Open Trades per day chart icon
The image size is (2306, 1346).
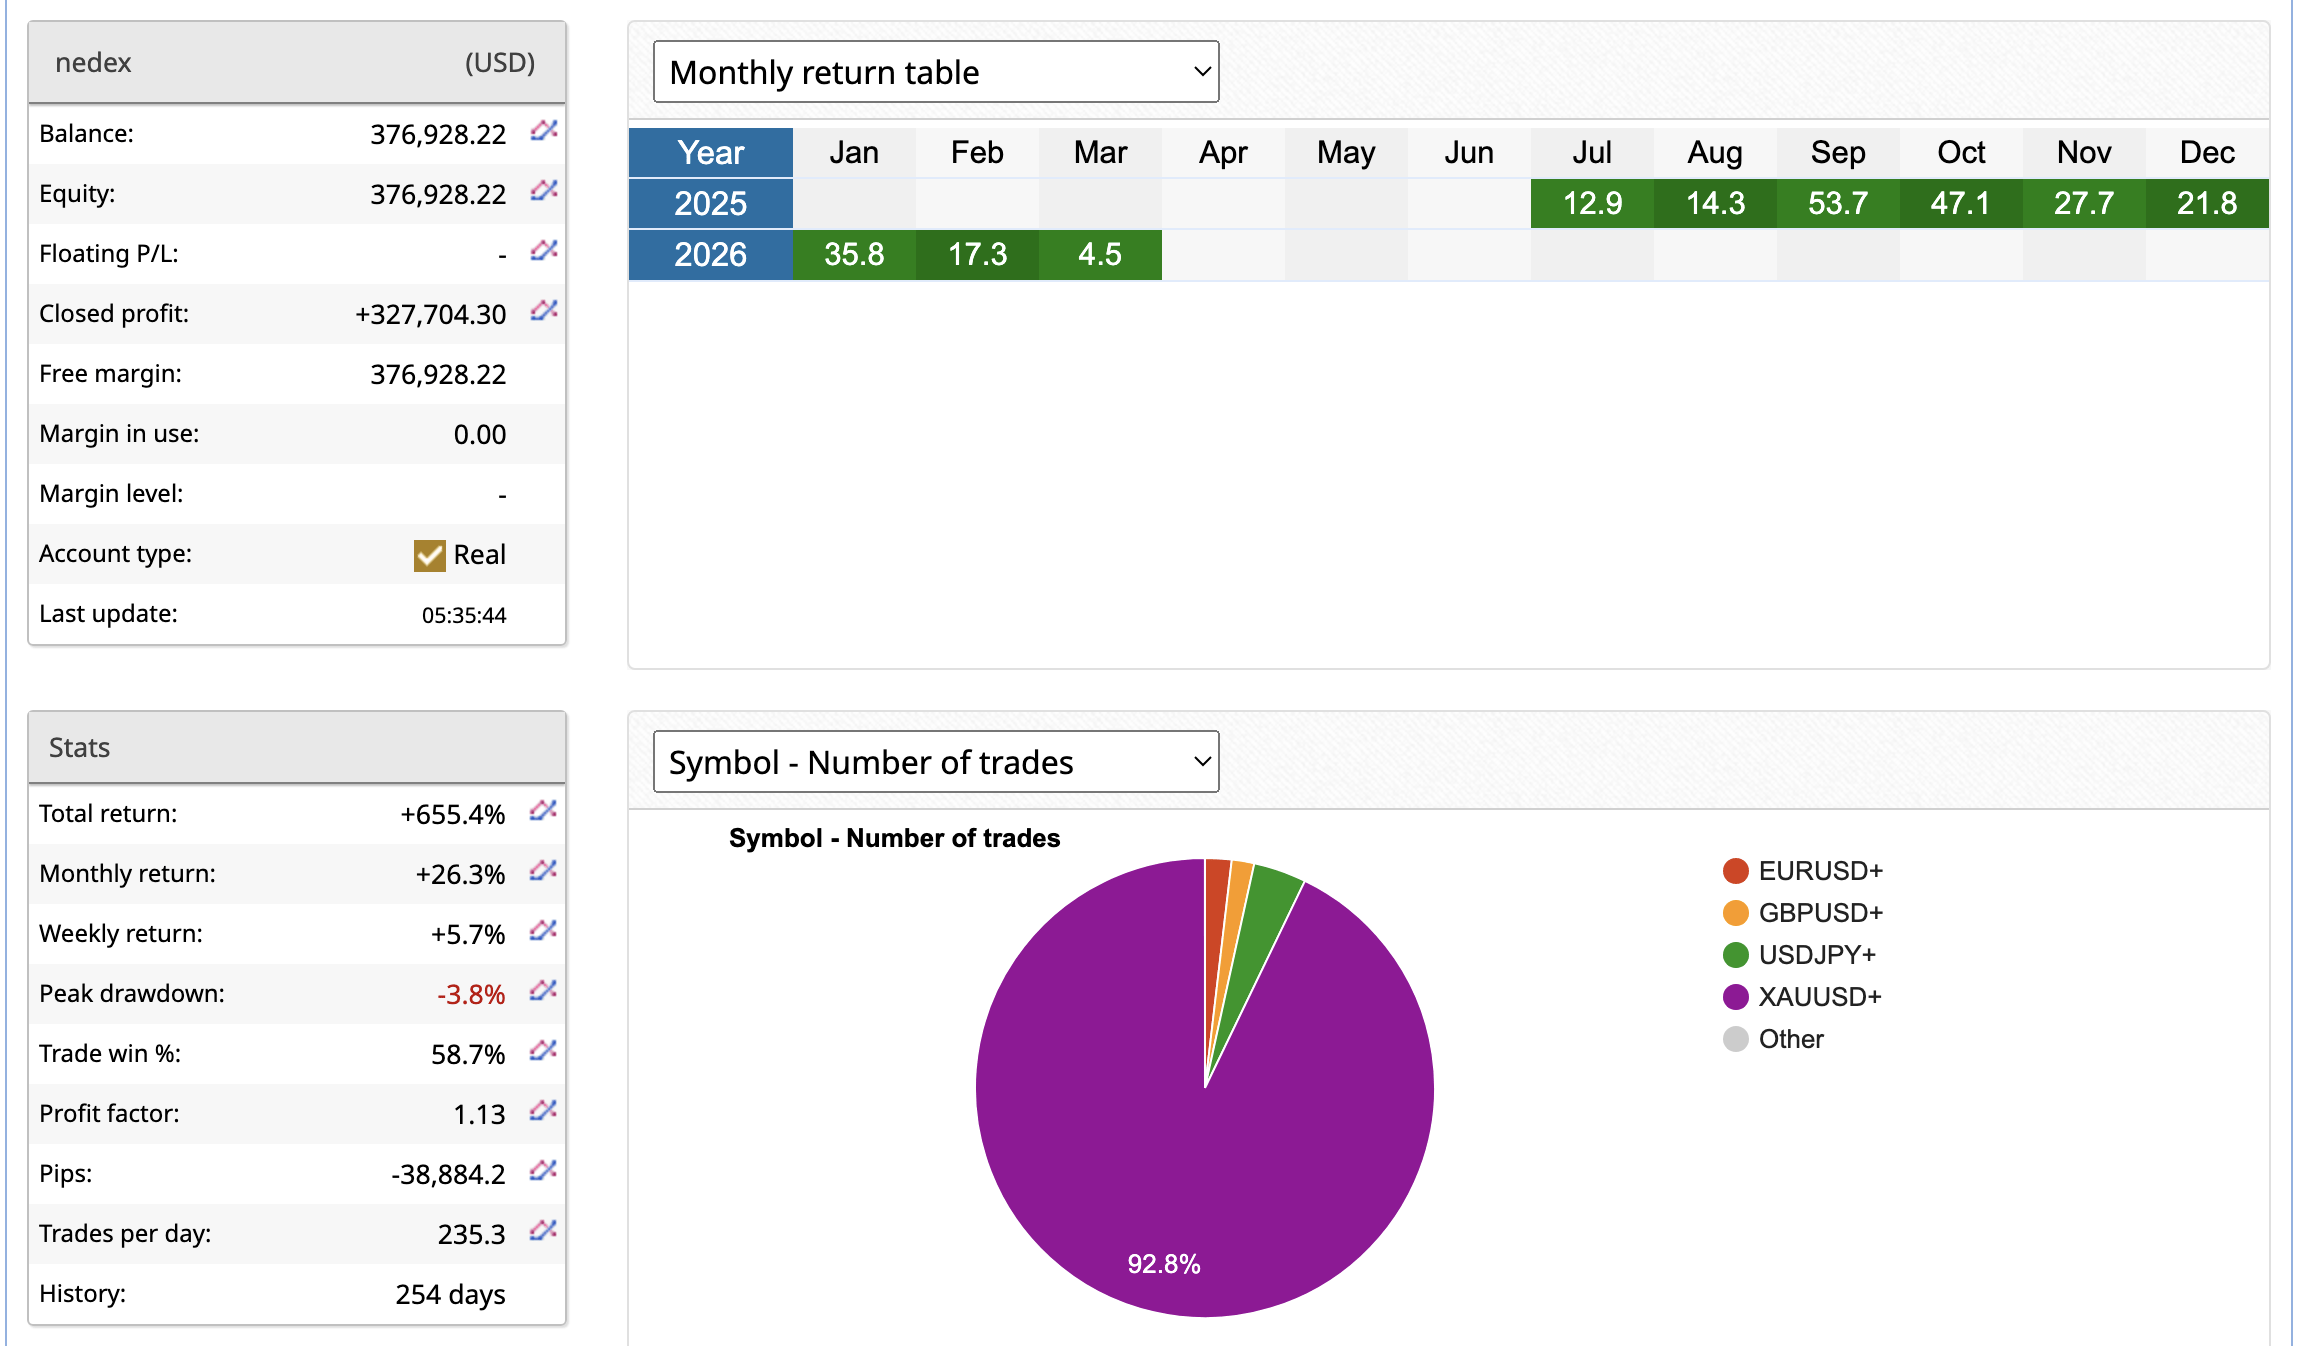(543, 1230)
